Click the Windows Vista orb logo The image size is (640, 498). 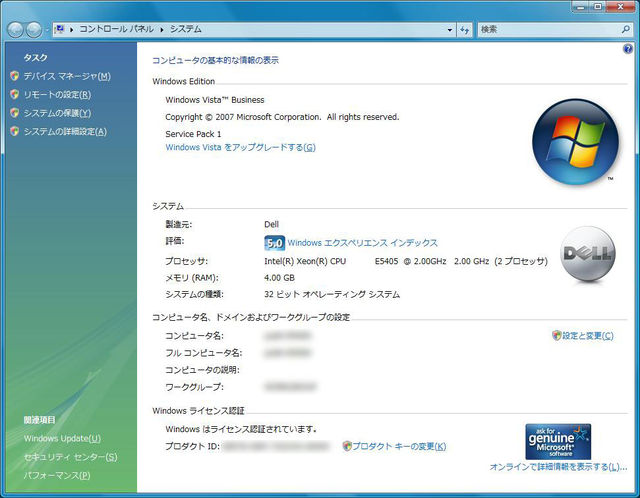click(576, 142)
